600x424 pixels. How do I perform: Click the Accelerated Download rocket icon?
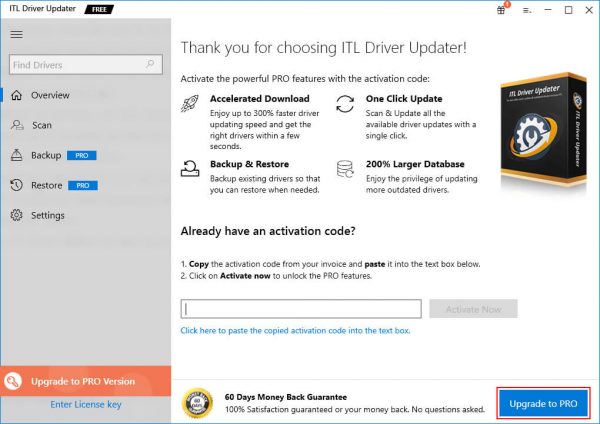click(190, 103)
